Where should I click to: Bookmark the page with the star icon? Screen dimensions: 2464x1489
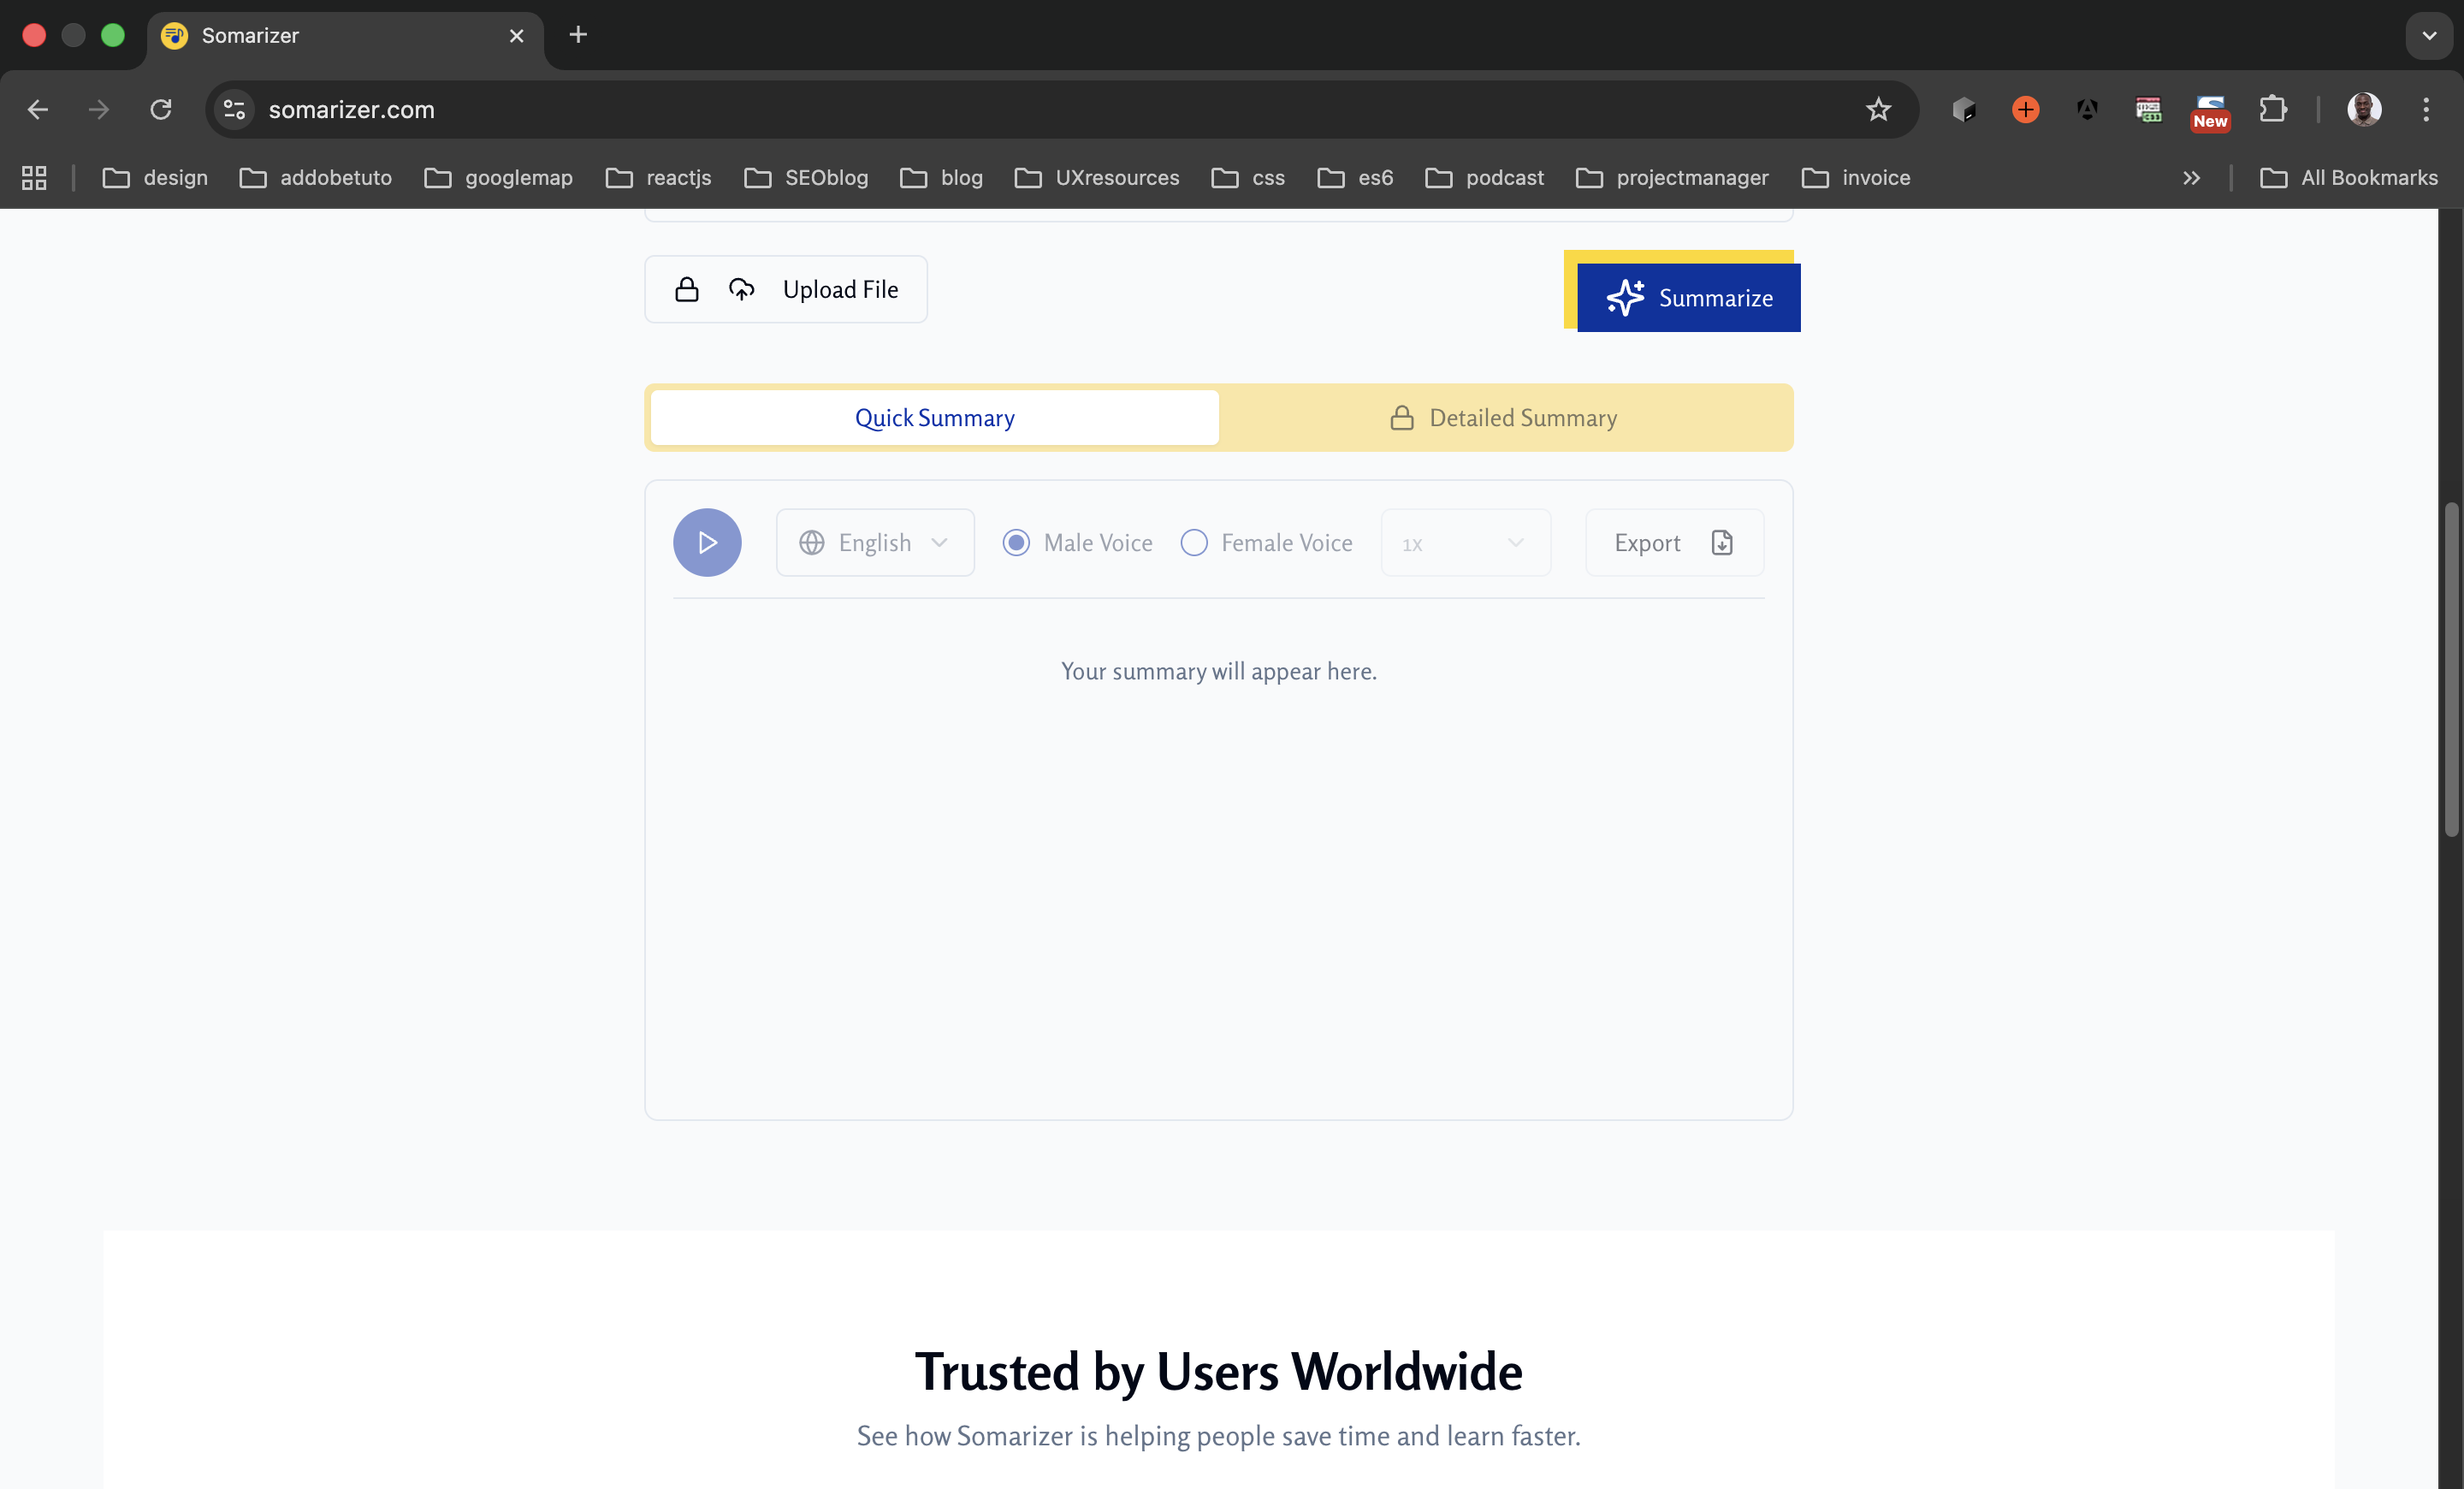pos(1879,109)
